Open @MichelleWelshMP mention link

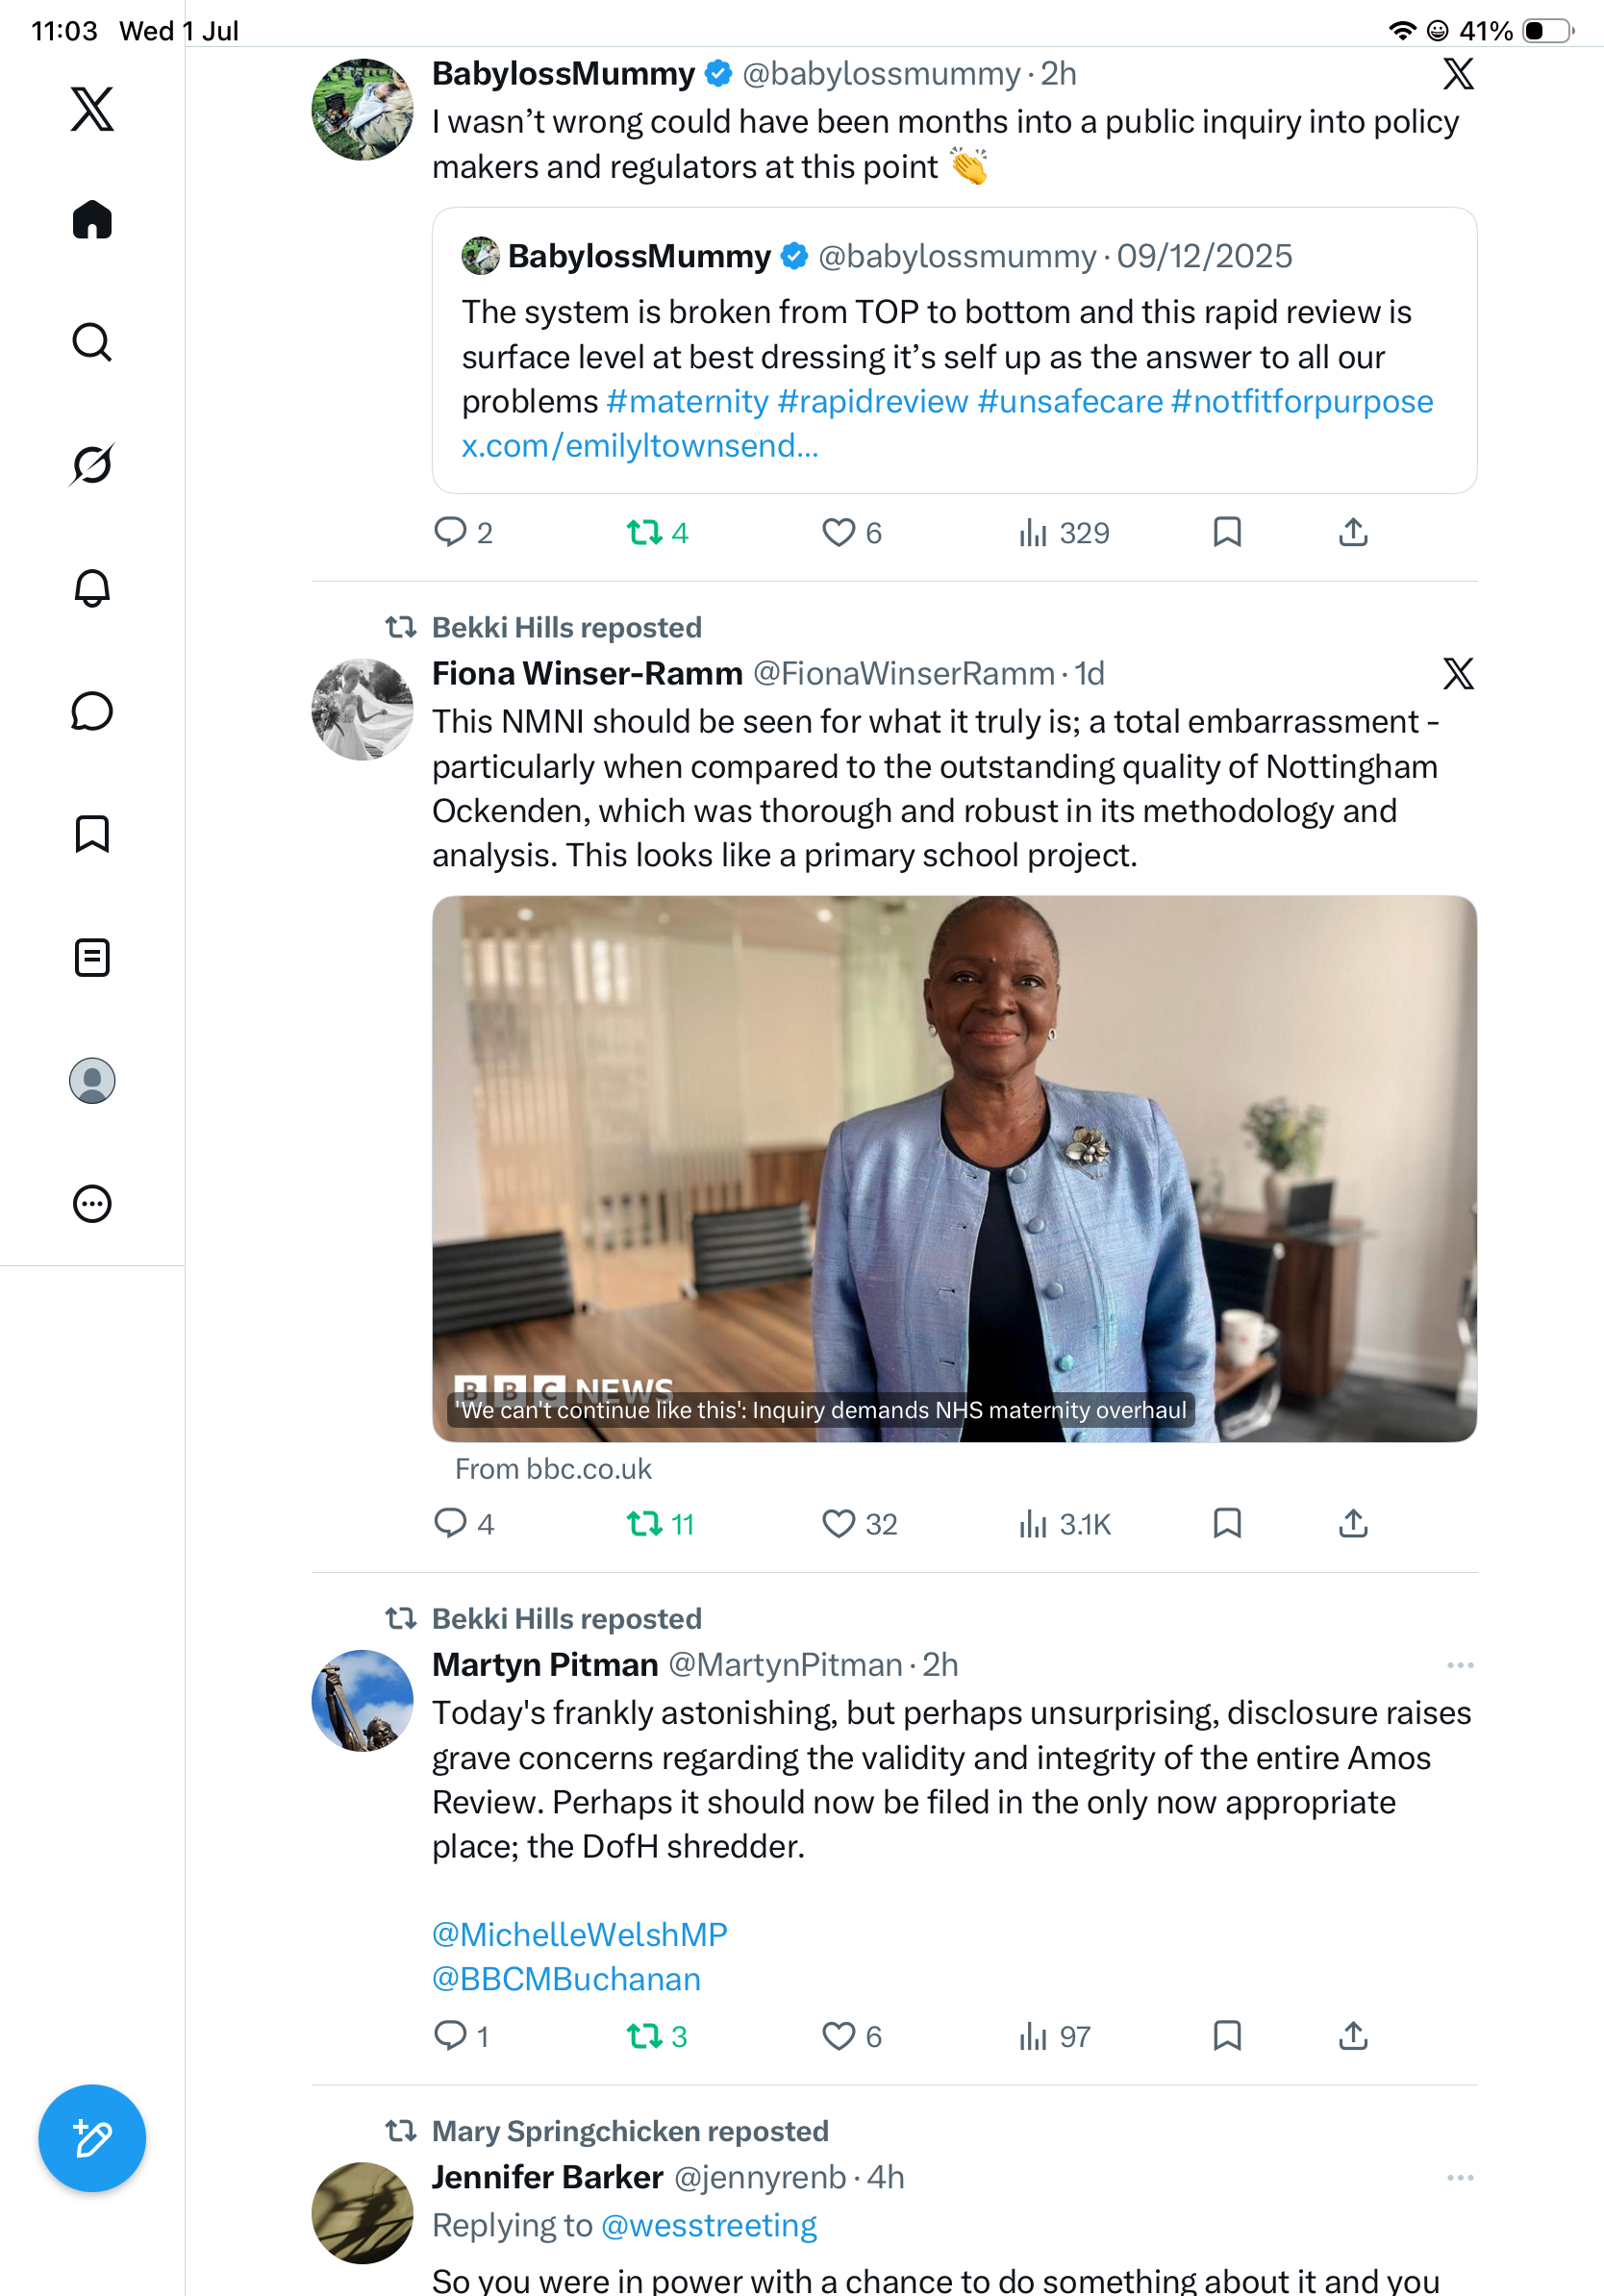pos(580,1935)
